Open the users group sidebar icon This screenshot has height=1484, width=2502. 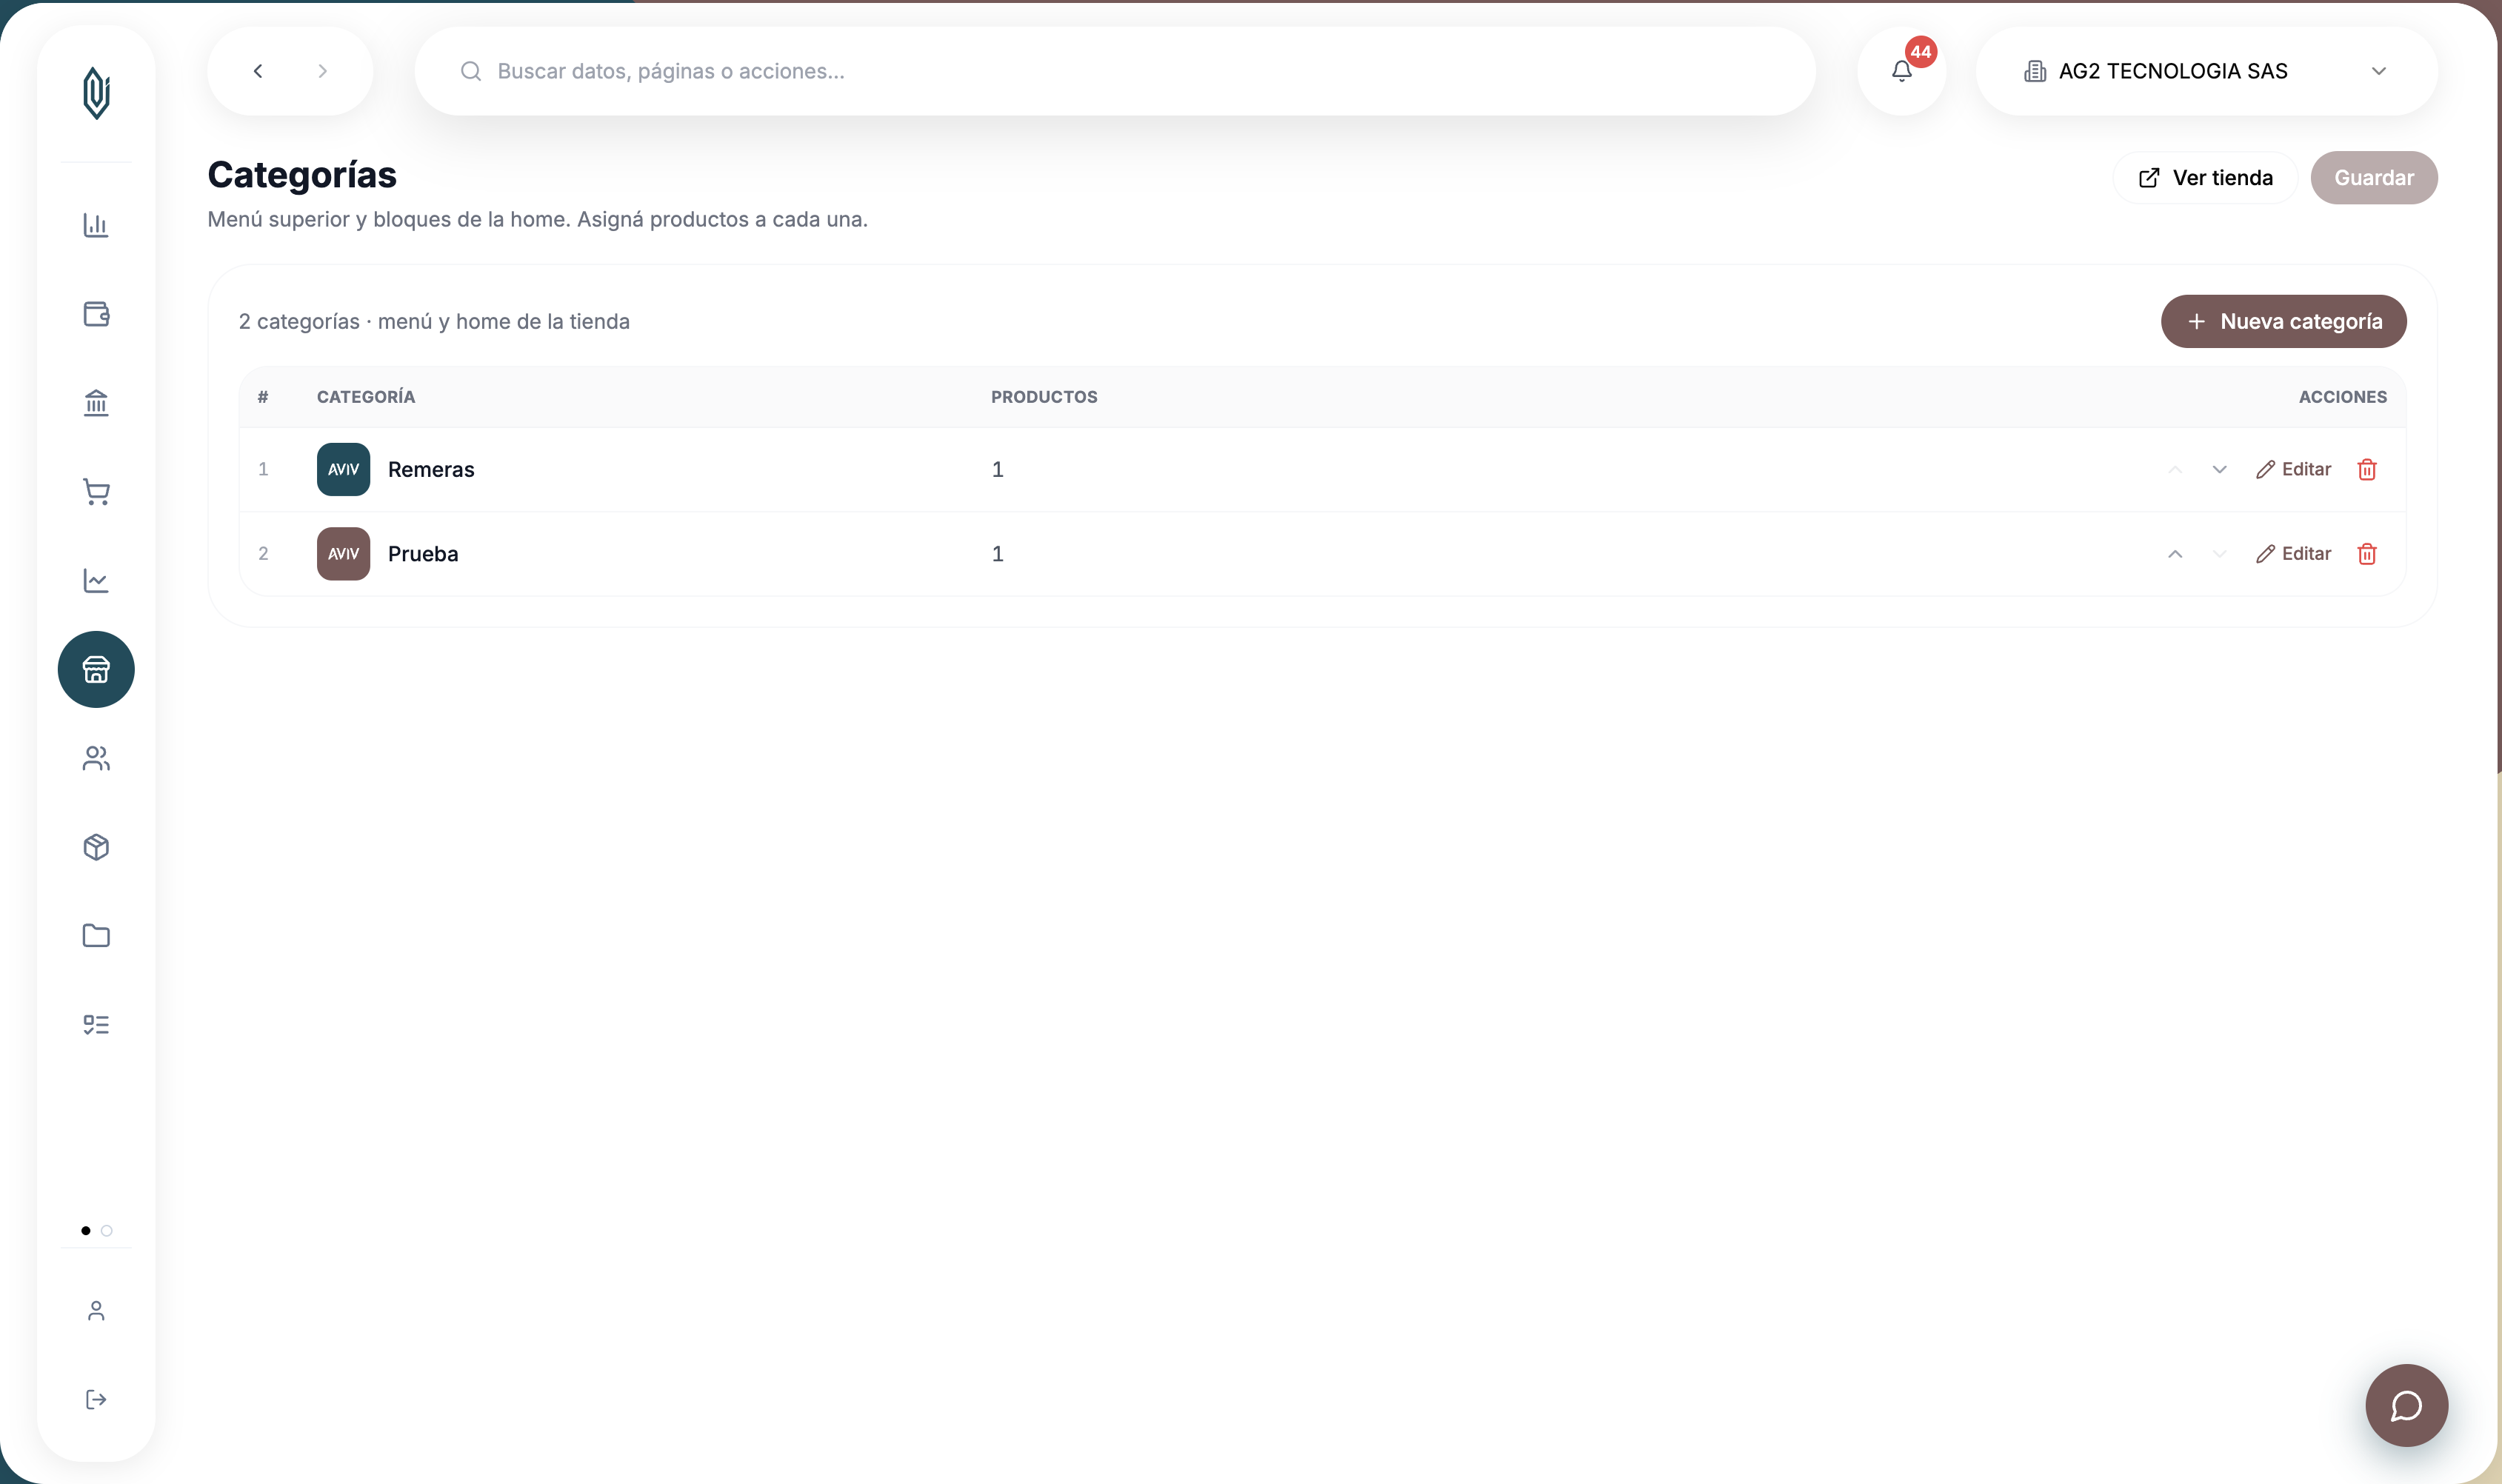pyautogui.click(x=96, y=758)
